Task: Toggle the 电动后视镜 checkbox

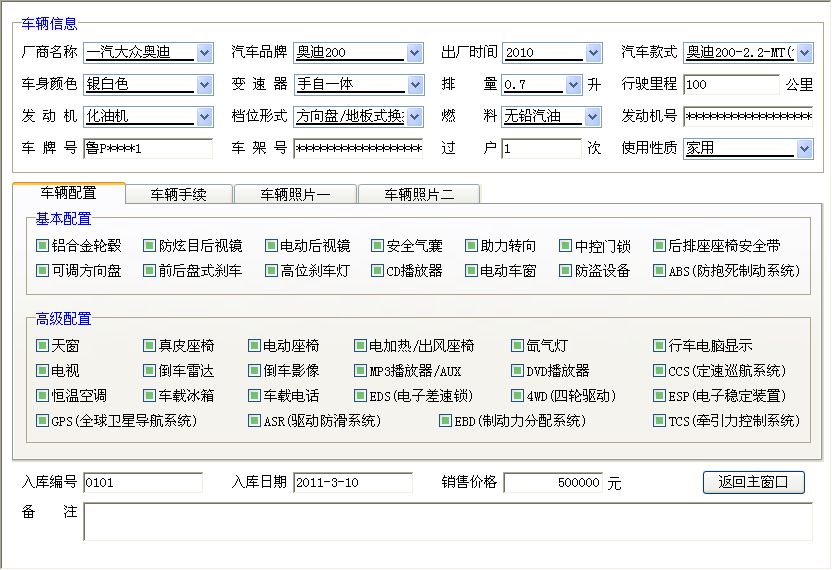Action: pyautogui.click(x=271, y=245)
